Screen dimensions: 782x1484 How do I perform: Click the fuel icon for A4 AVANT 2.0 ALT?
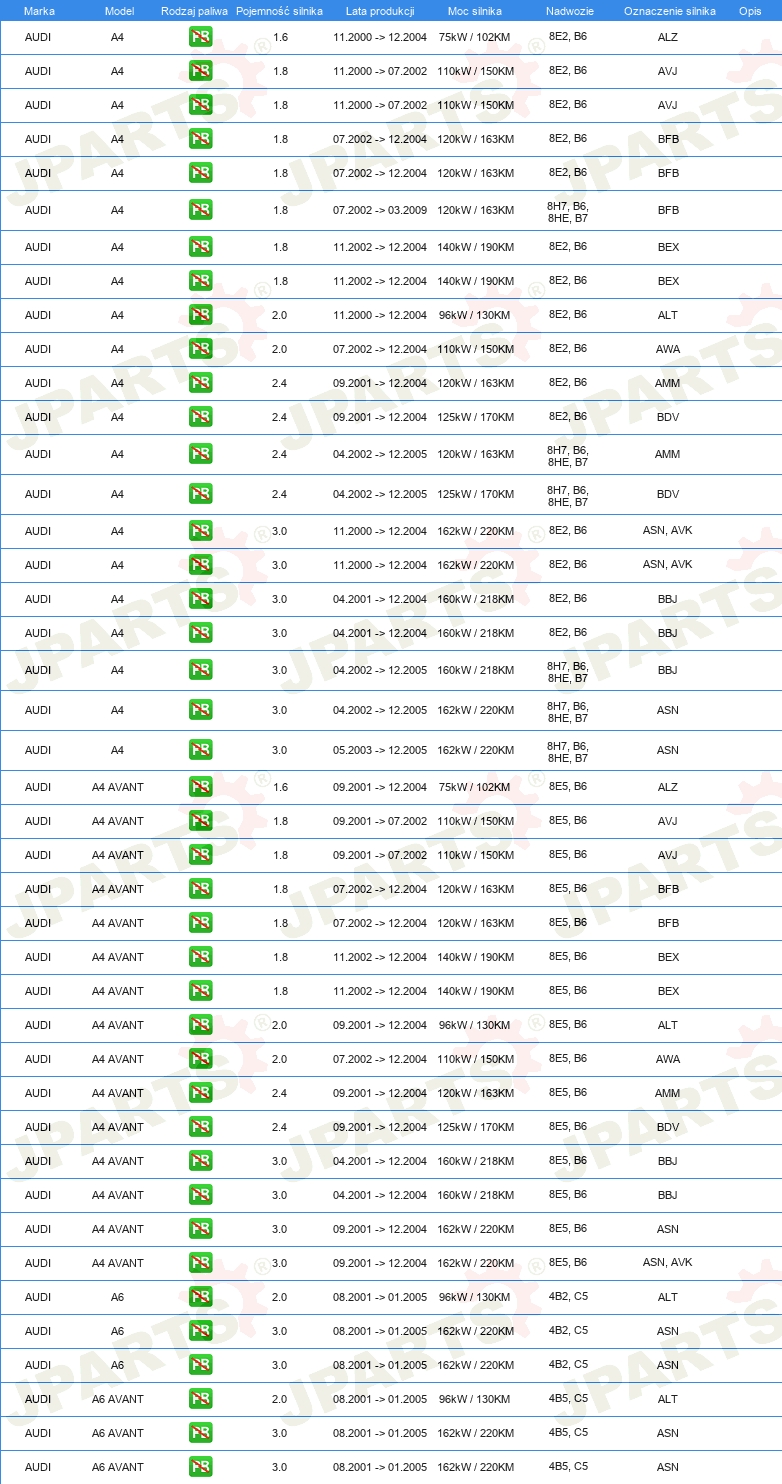[x=200, y=1025]
